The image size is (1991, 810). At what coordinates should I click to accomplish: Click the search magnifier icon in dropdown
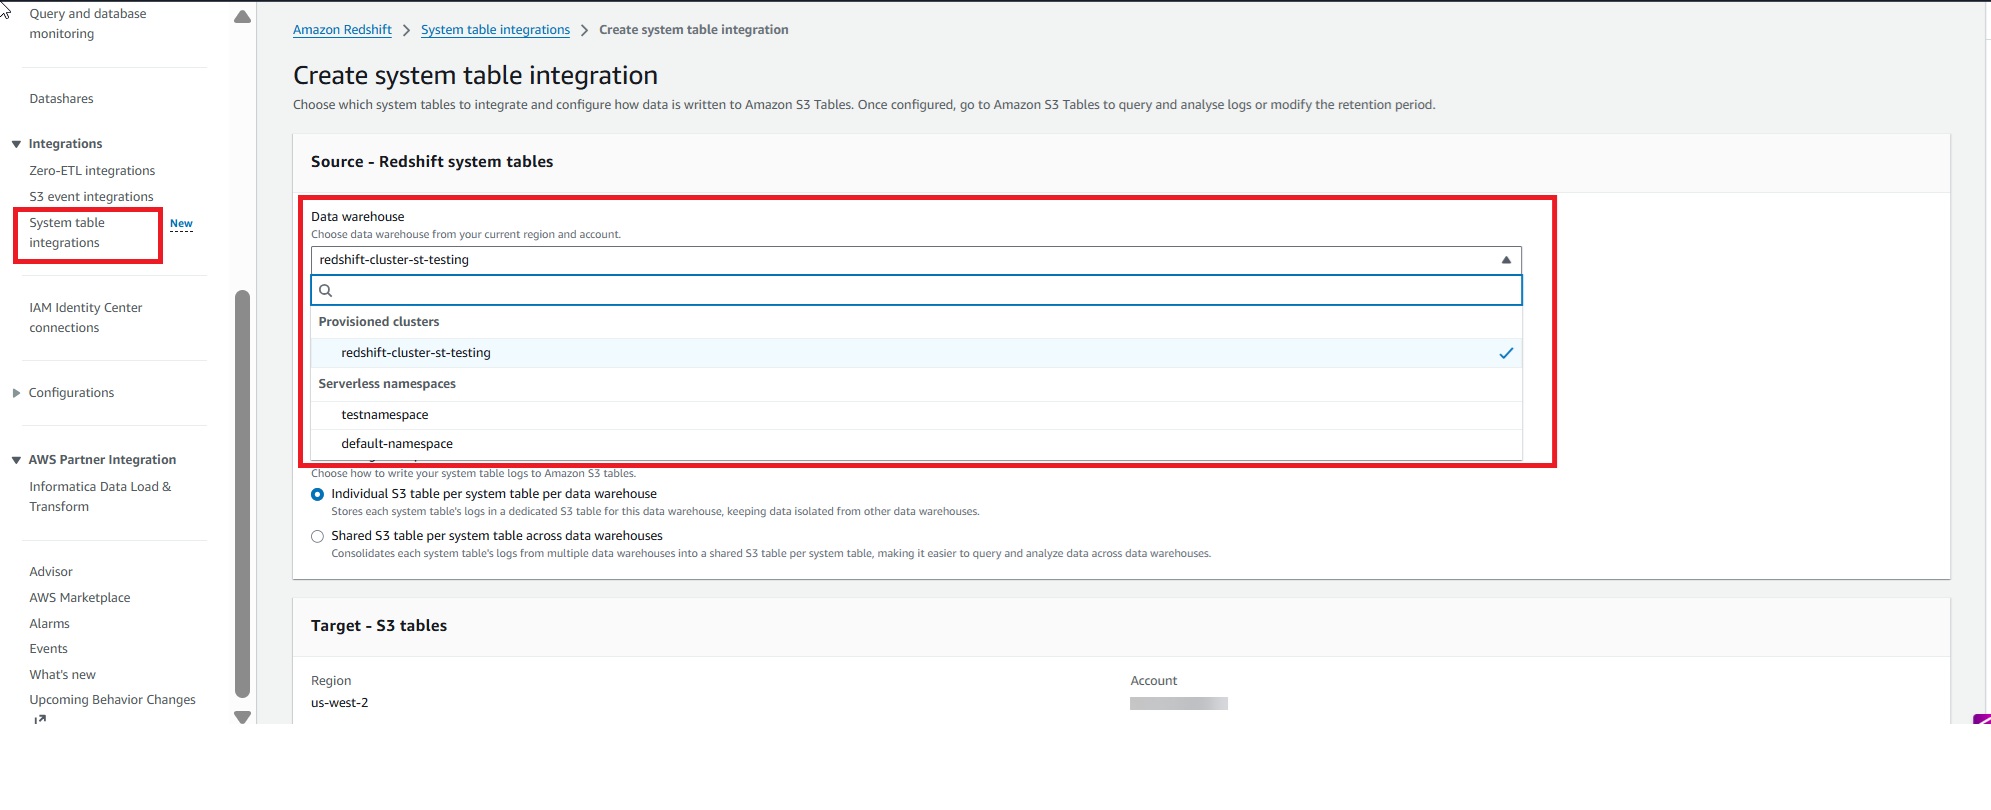[325, 291]
